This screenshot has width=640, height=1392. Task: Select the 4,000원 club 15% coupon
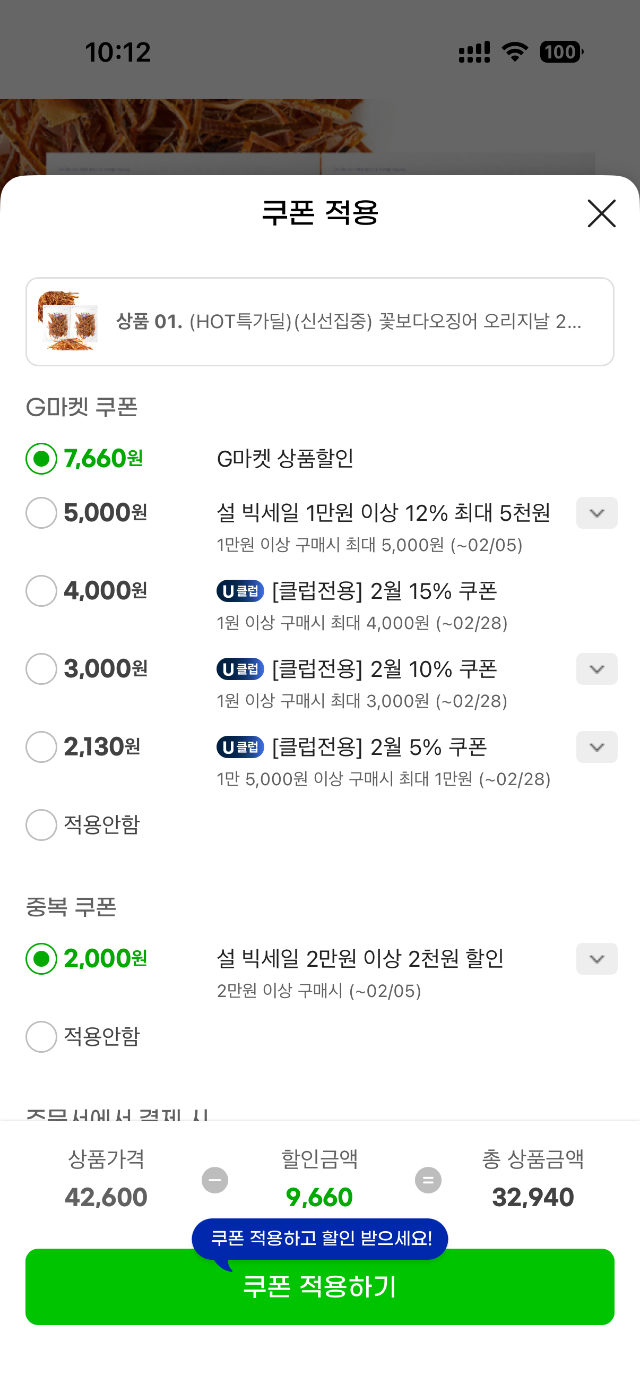[41, 591]
